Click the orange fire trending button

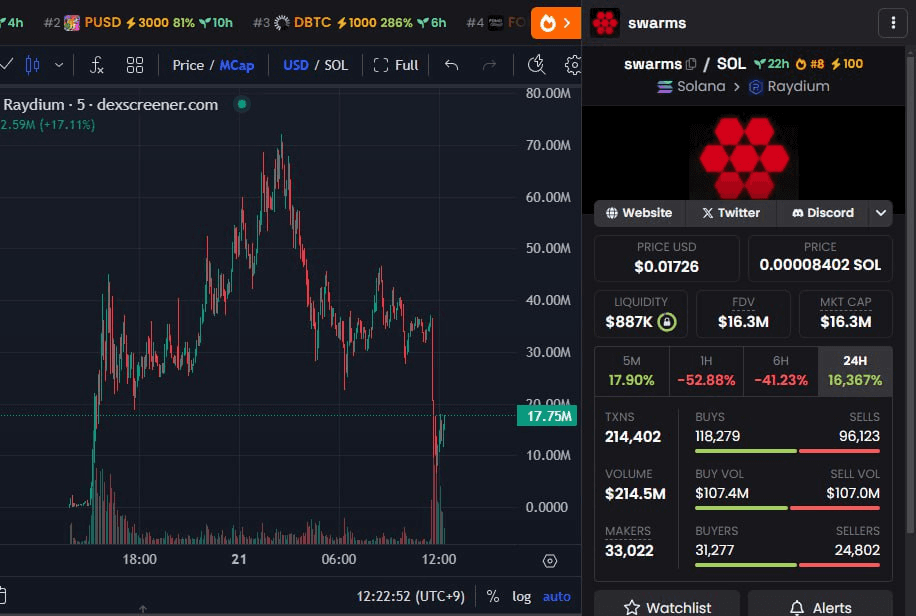pyautogui.click(x=556, y=23)
